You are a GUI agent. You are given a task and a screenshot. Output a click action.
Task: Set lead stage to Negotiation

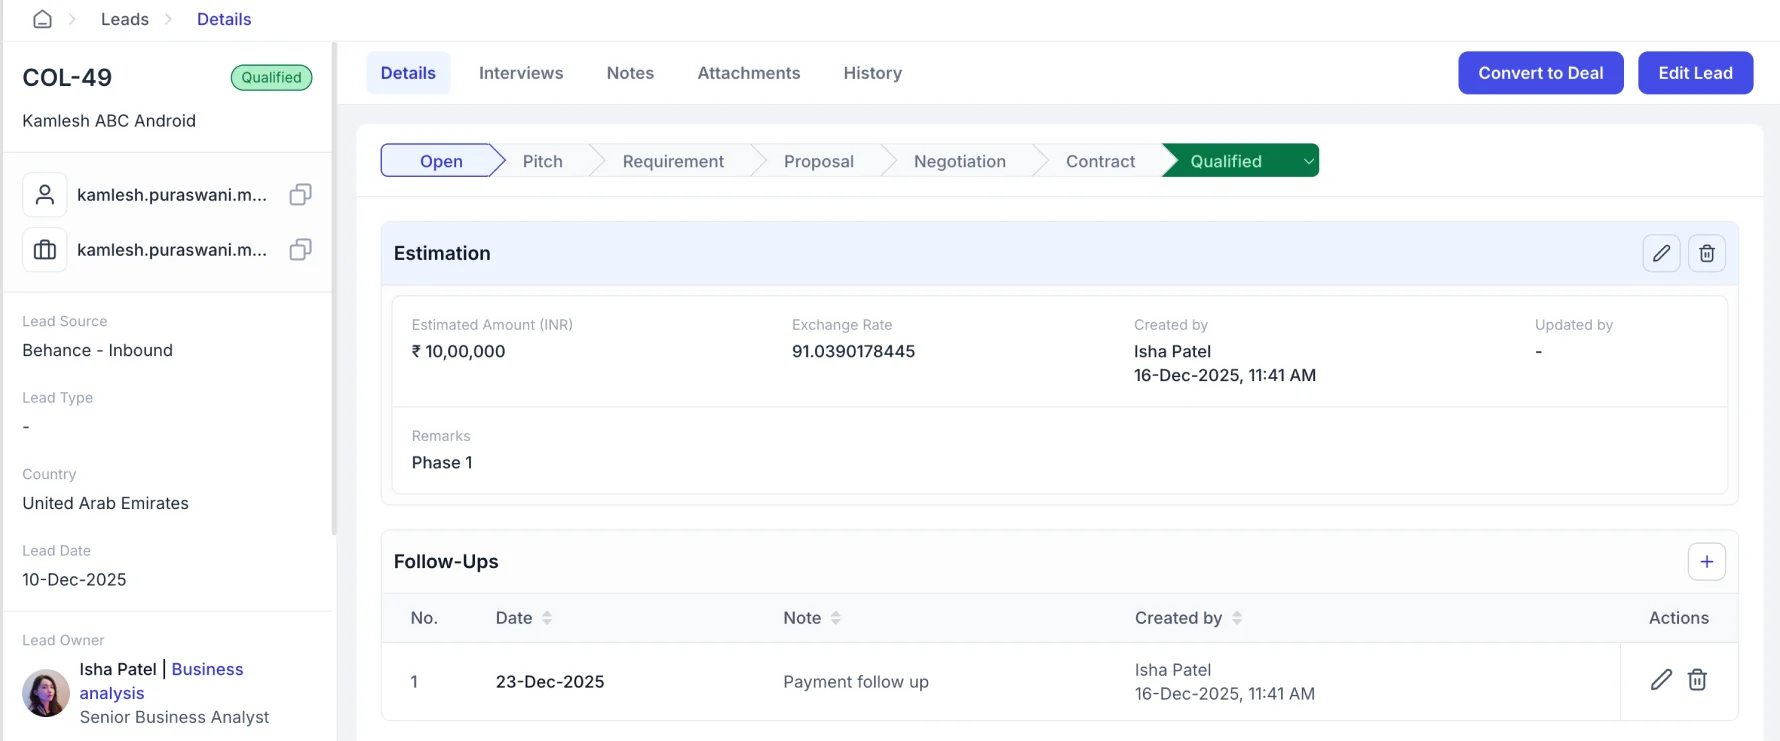click(960, 161)
